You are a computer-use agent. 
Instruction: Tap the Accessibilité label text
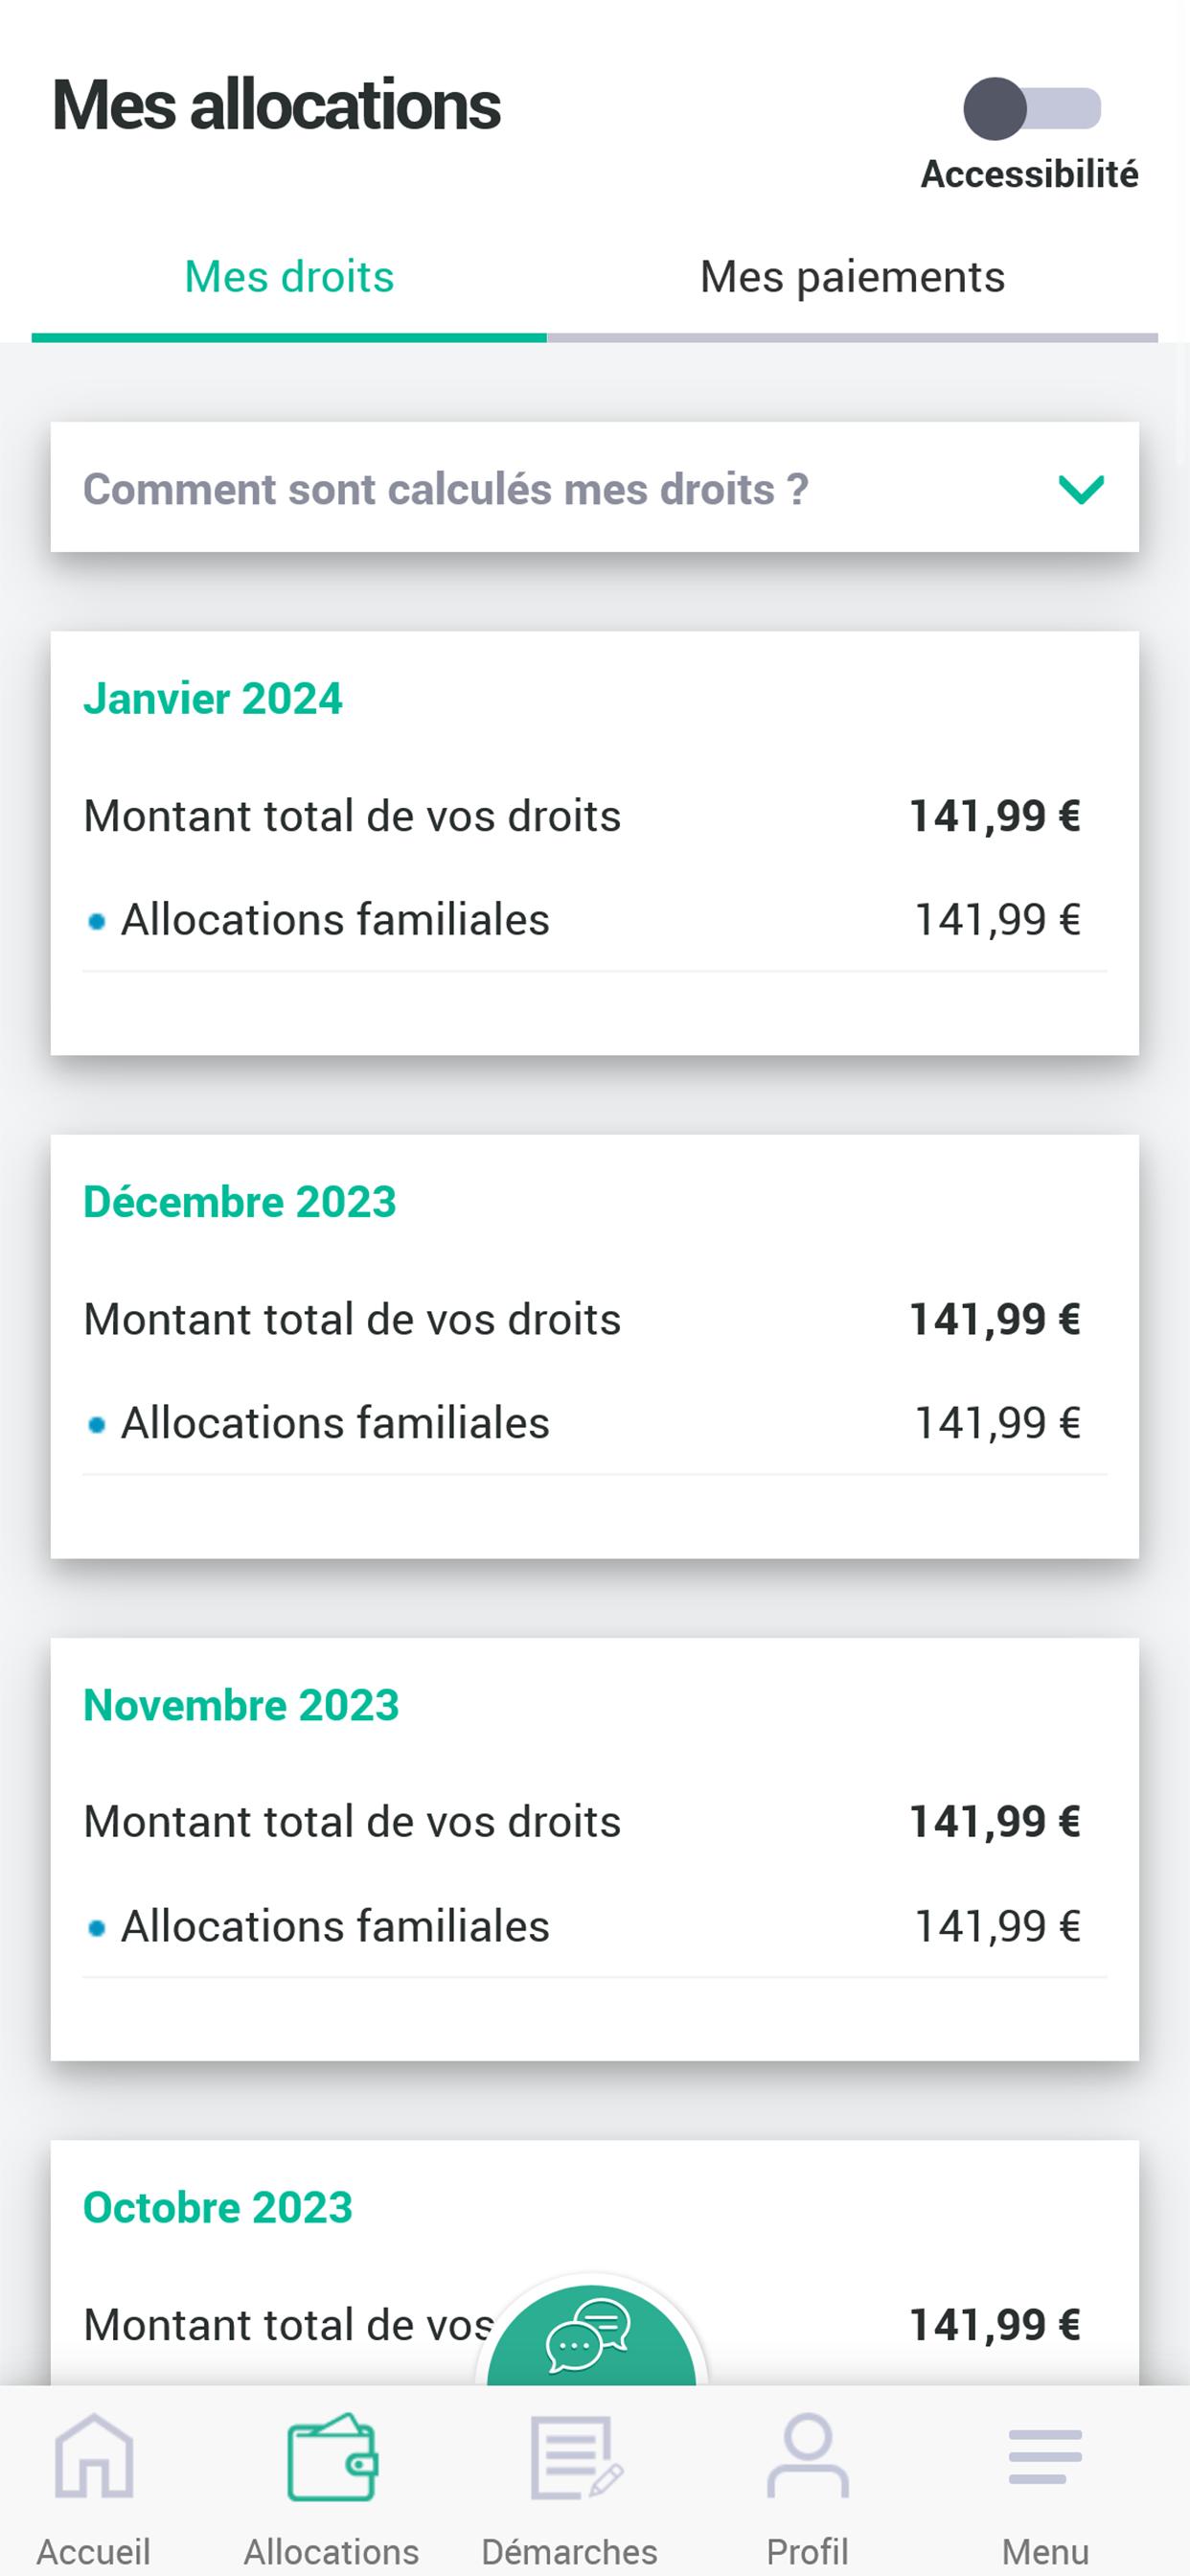point(1029,174)
